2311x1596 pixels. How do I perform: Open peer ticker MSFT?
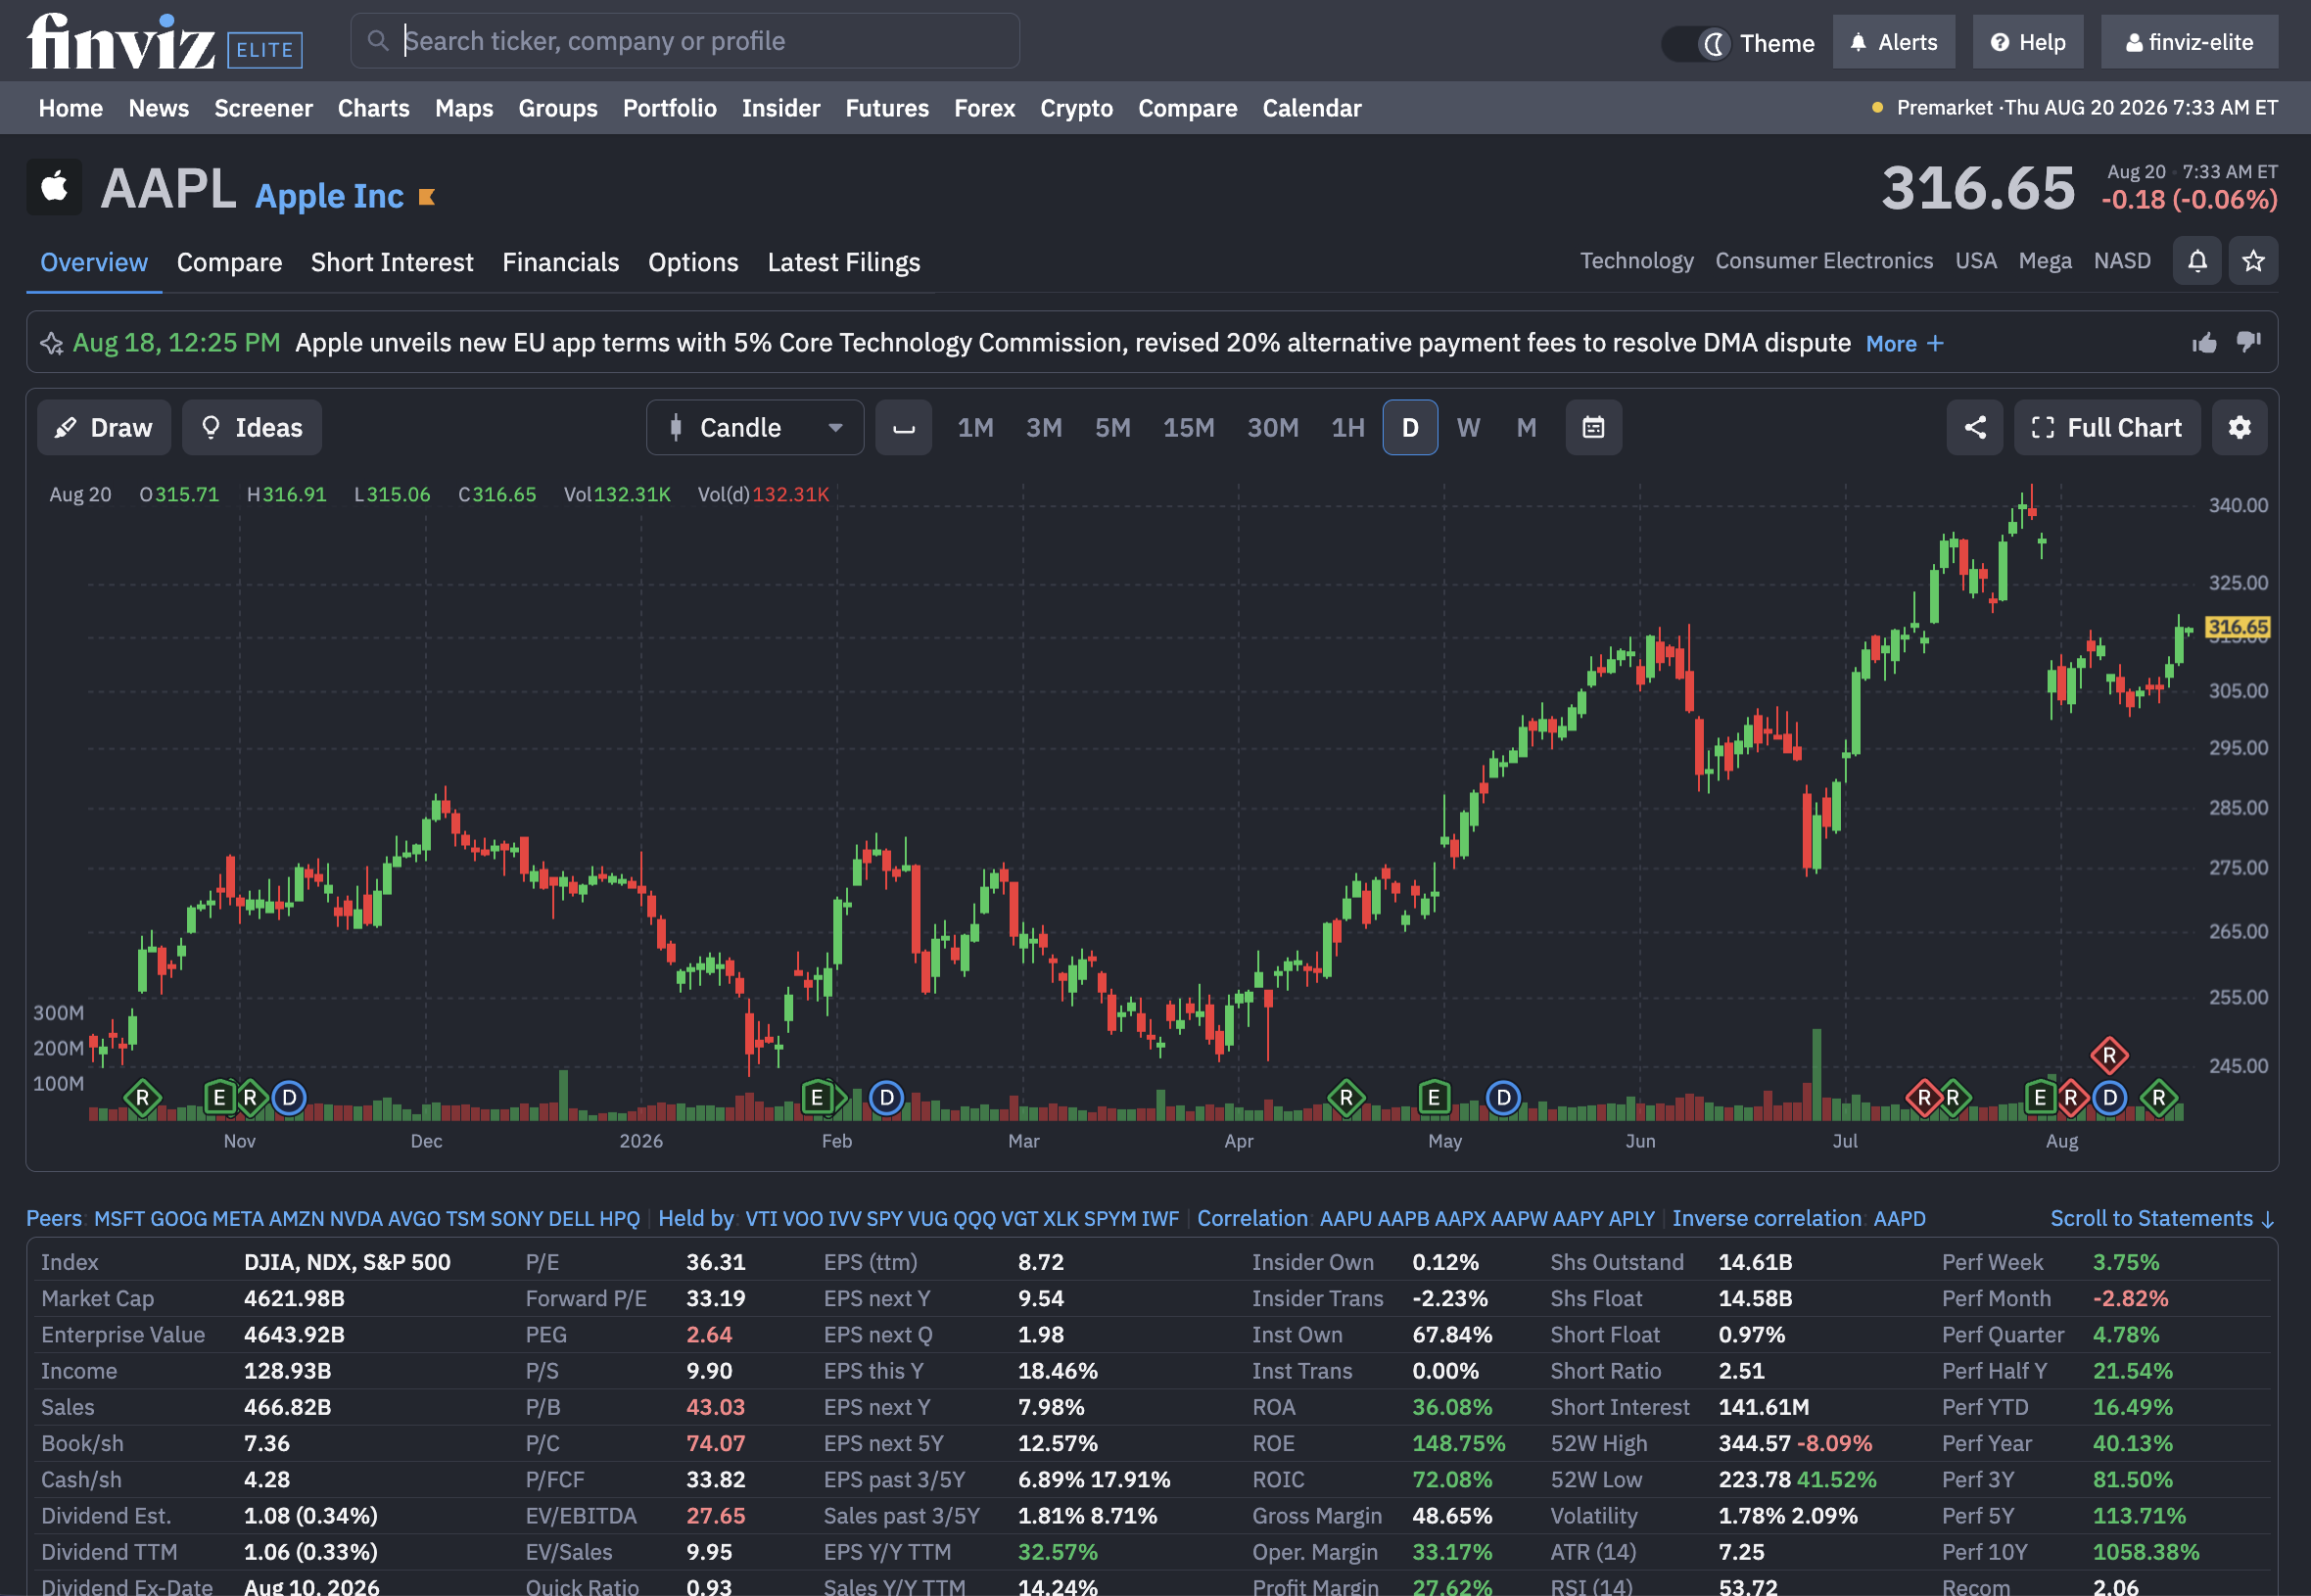[119, 1219]
